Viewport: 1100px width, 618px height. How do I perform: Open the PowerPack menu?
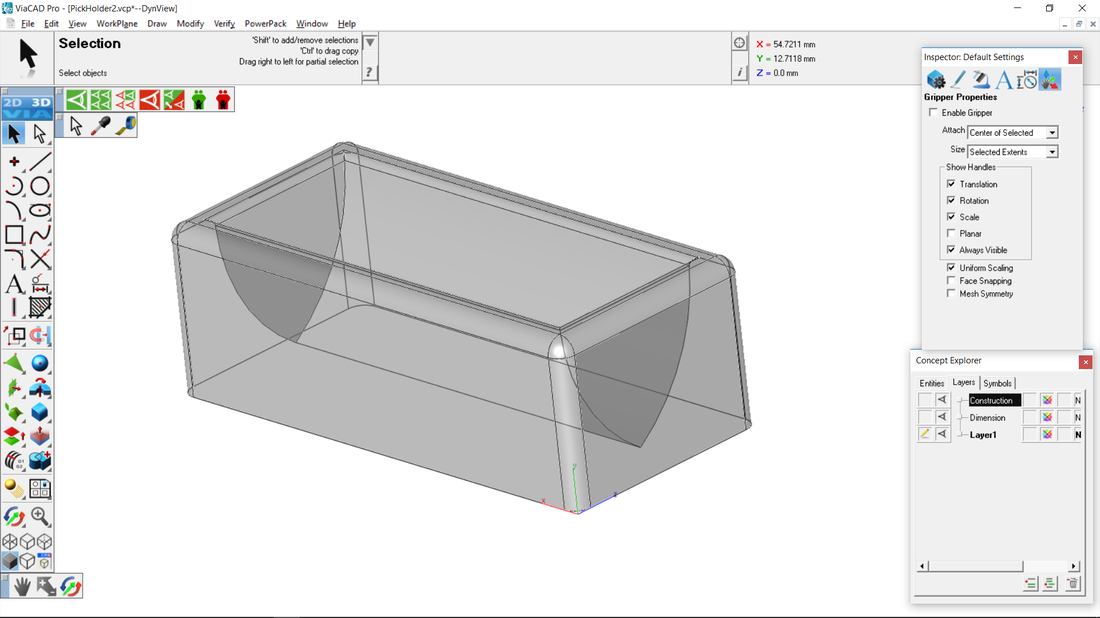(265, 23)
